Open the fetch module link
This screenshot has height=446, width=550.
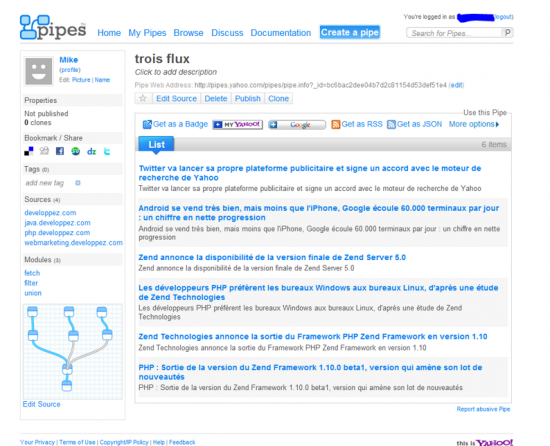click(32, 273)
